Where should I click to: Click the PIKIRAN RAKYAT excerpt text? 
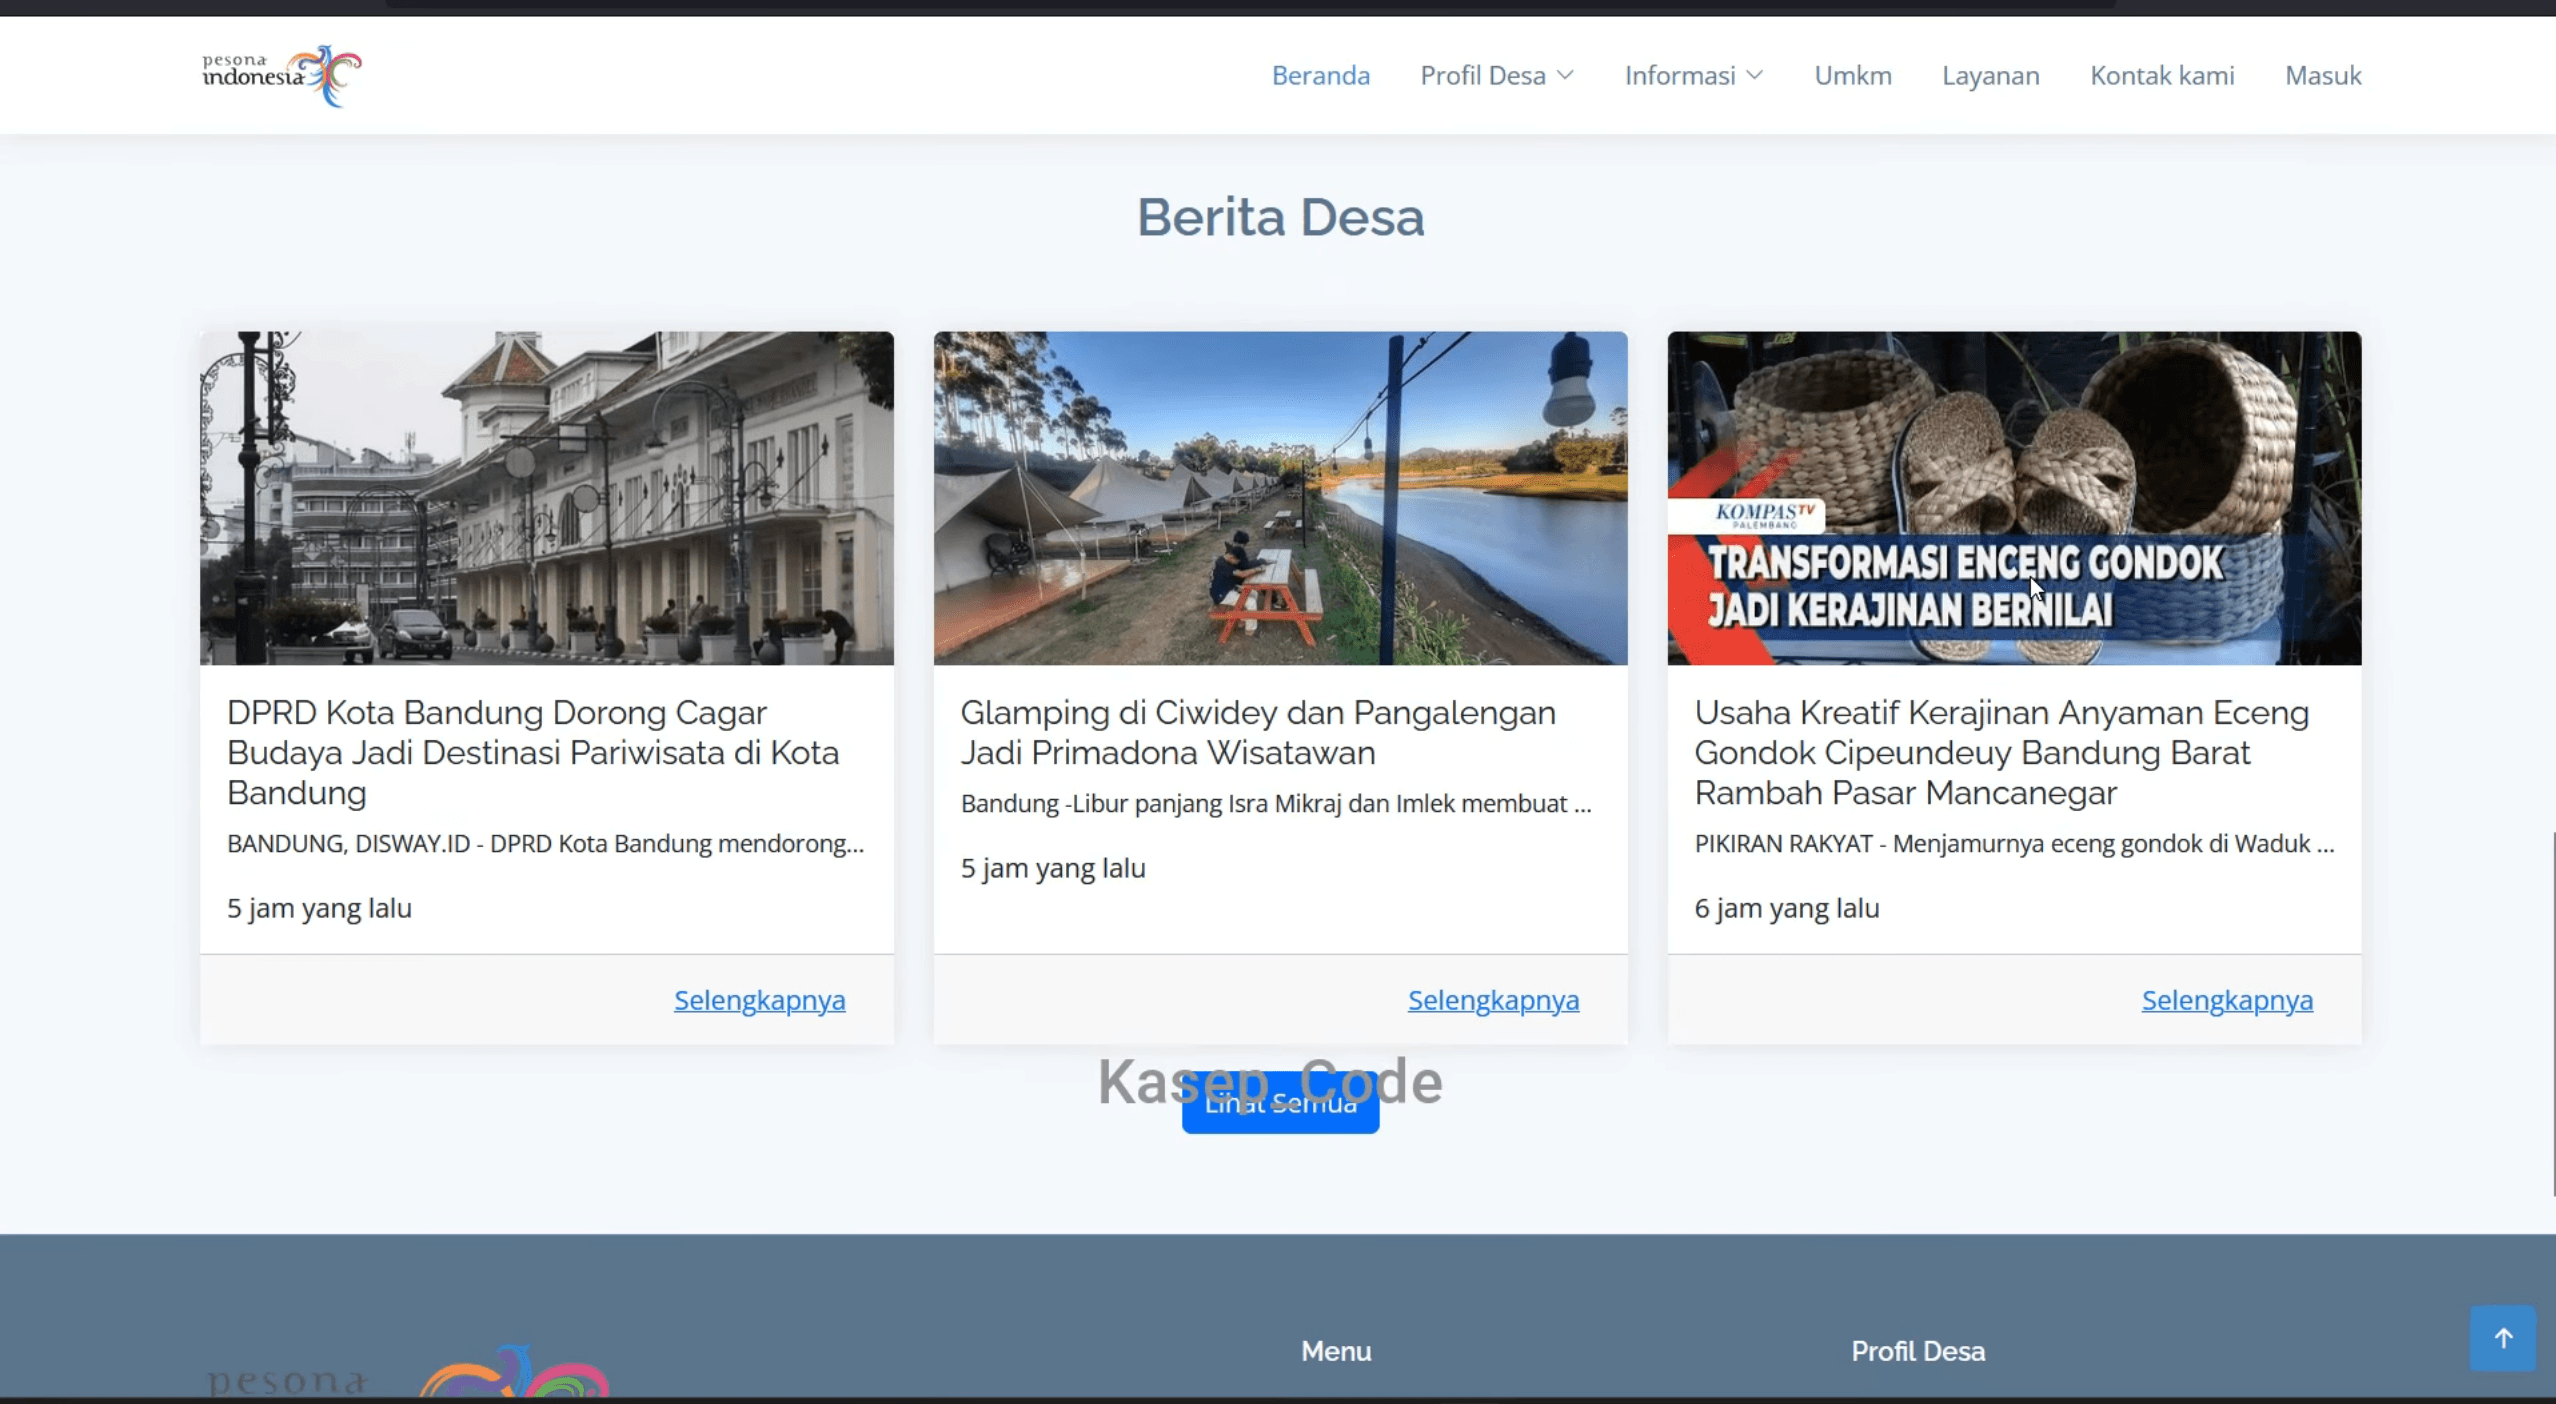click(x=2014, y=843)
